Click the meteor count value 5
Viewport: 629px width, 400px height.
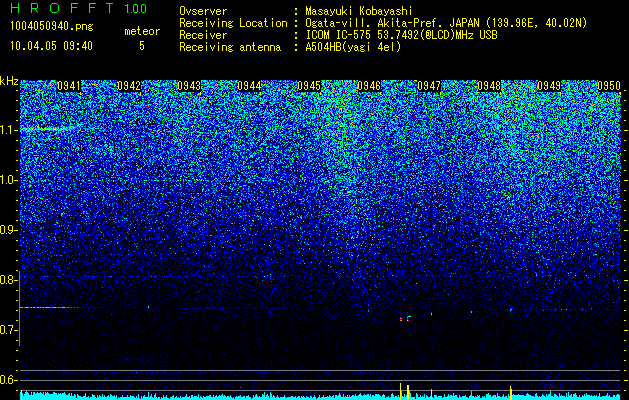[142, 46]
